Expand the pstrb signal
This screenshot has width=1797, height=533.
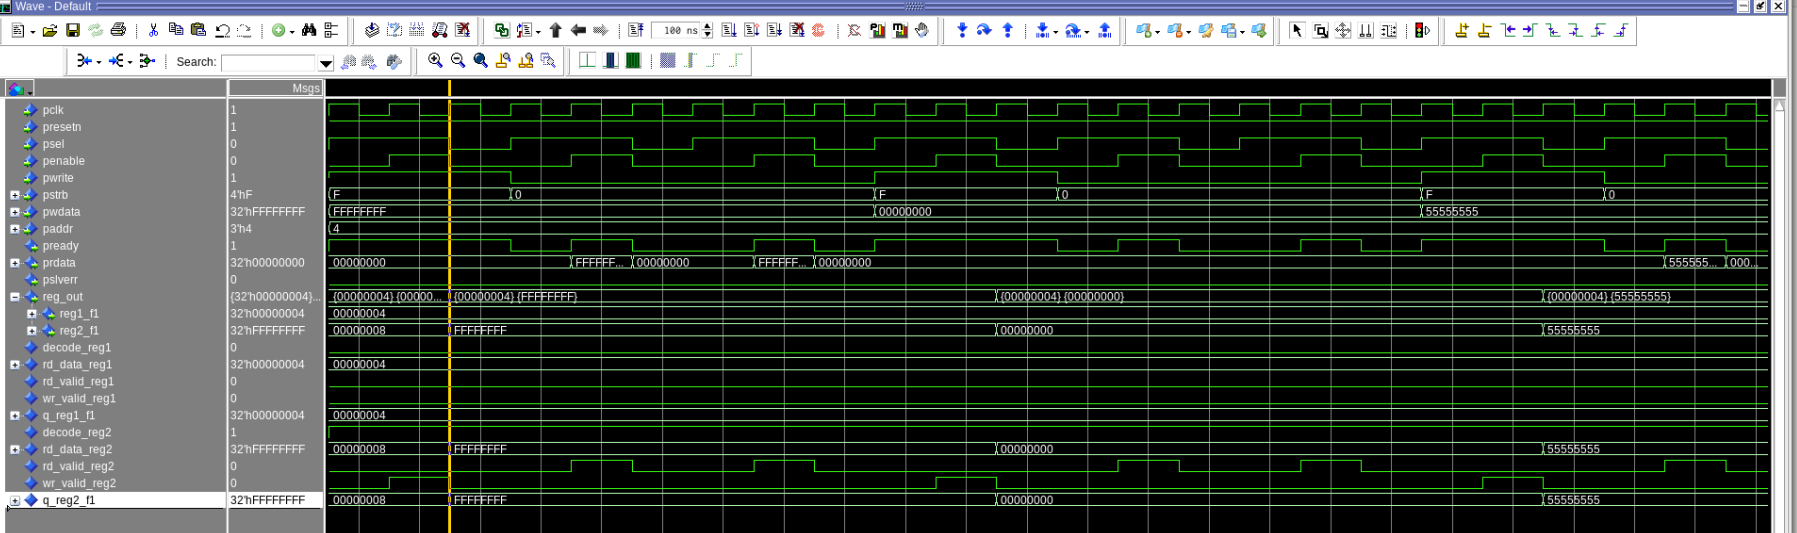tap(15, 195)
